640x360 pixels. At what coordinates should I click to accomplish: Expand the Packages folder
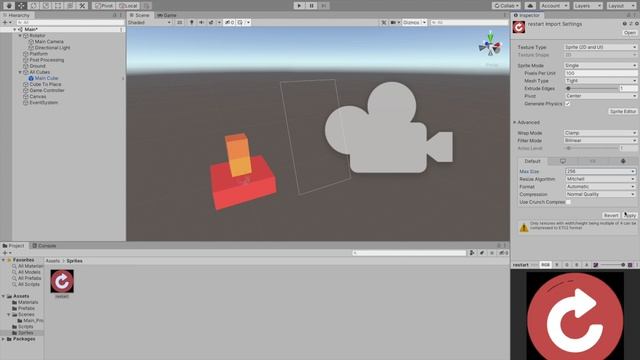[x=4, y=339]
